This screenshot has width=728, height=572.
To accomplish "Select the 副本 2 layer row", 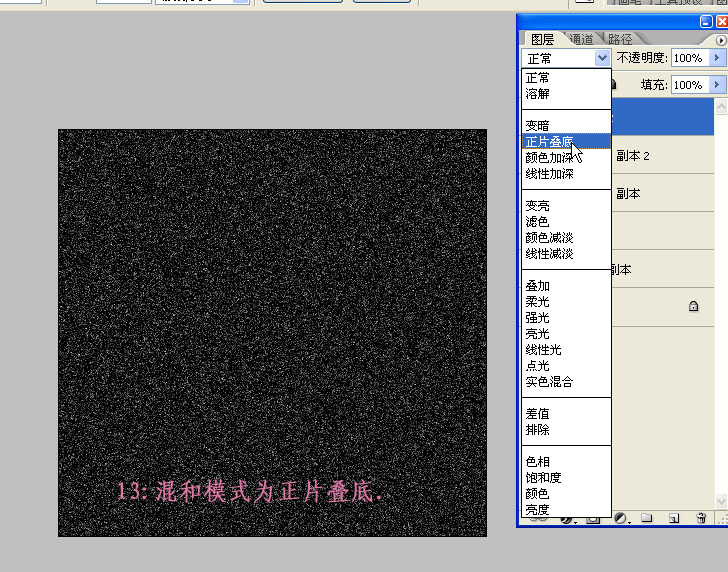I will (x=663, y=156).
